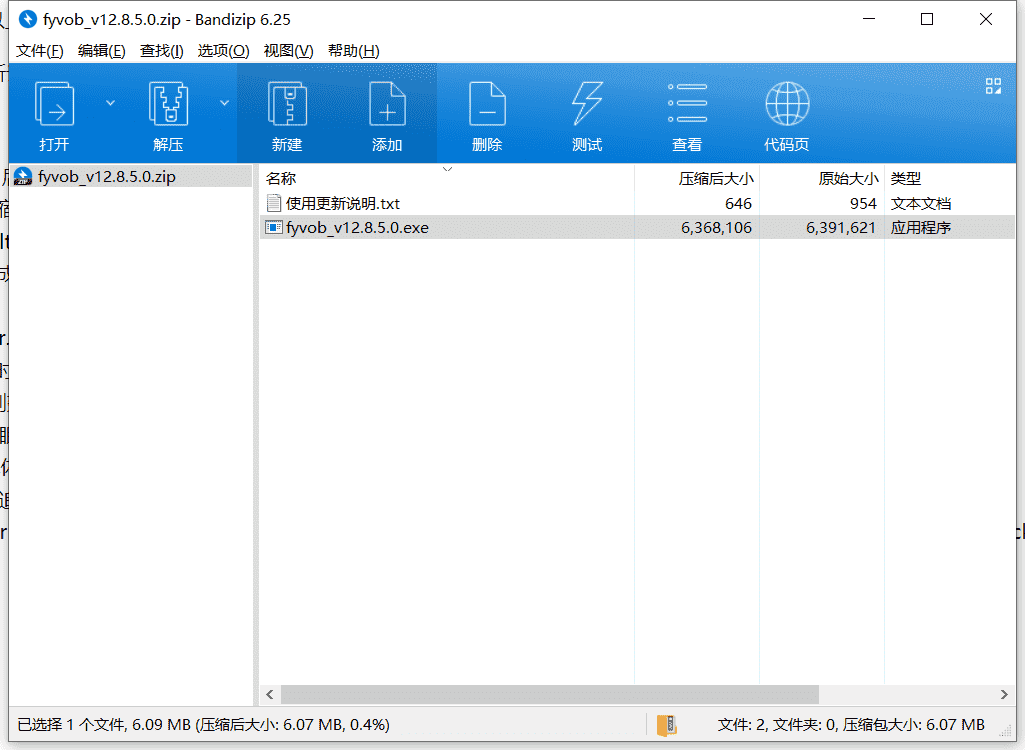Click the 解压 (Extract) toolbar icon
1025x750 pixels.
[x=168, y=104]
